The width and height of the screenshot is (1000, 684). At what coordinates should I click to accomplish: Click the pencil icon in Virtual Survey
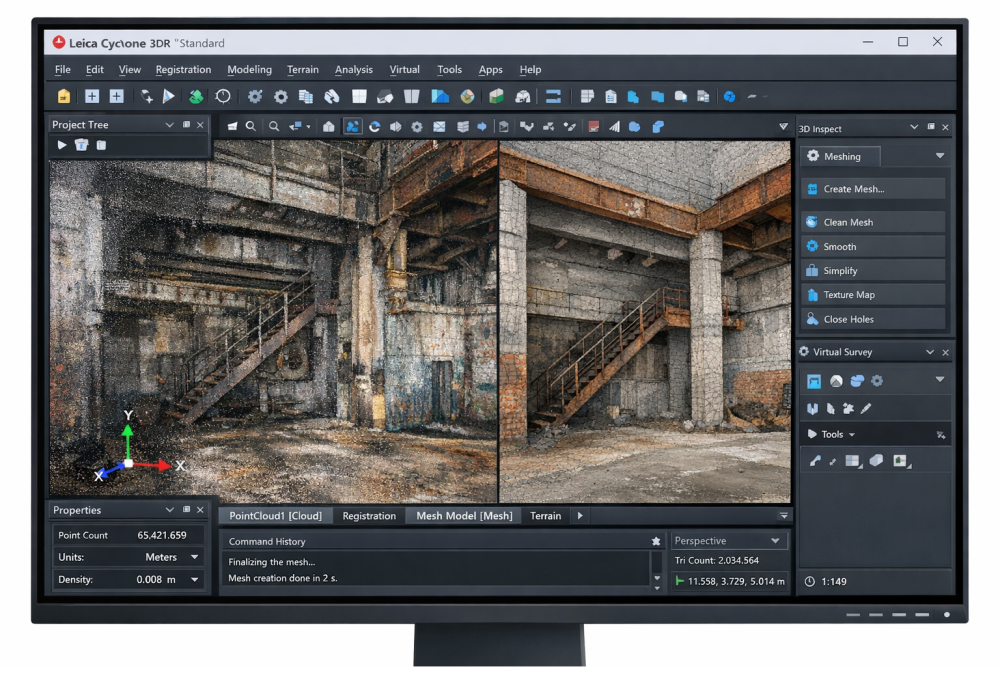click(866, 408)
